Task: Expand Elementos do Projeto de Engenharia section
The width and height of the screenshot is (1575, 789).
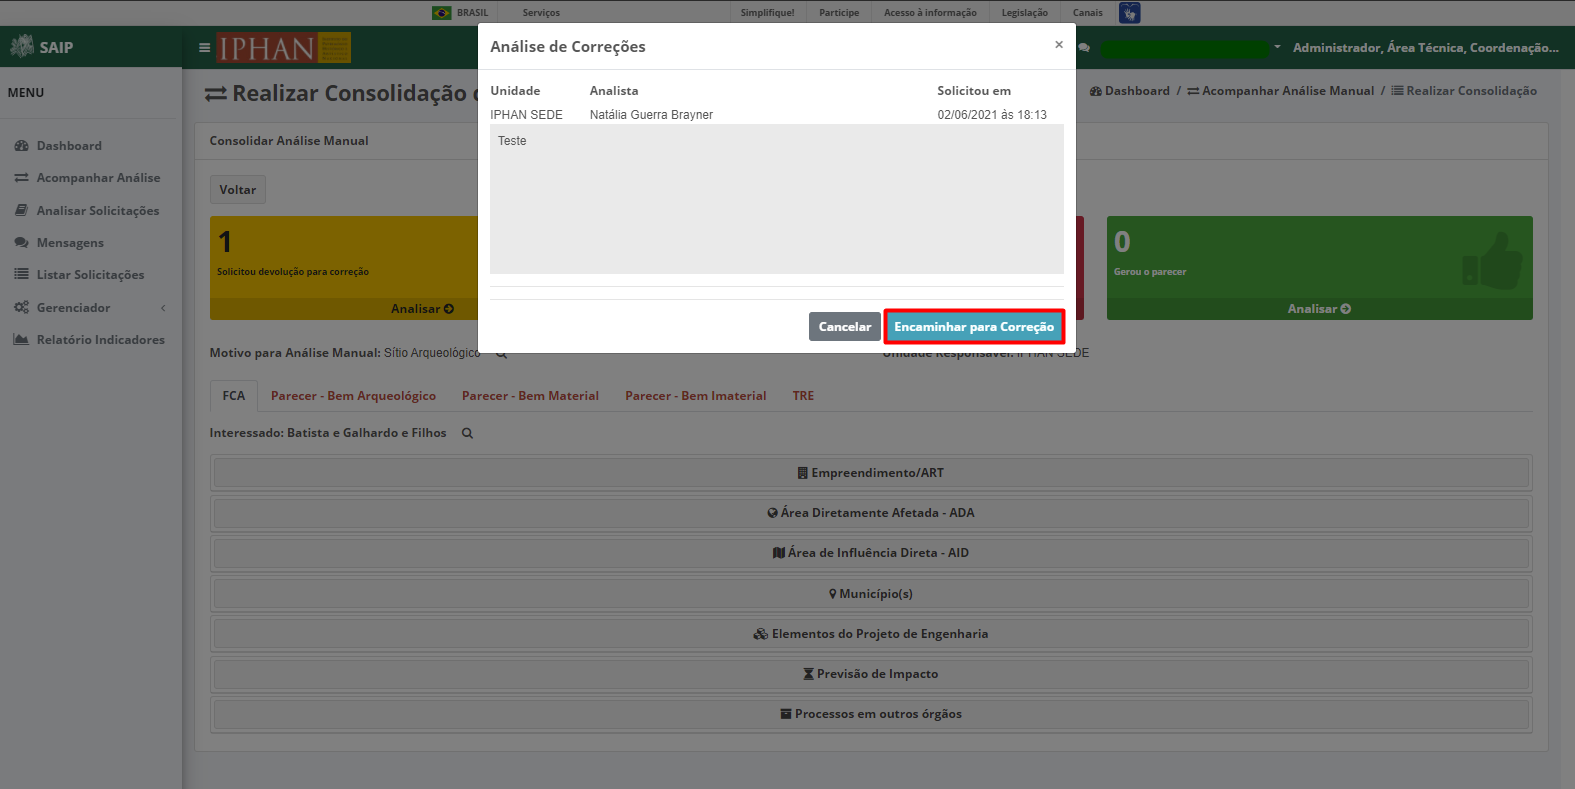Action: pos(871,634)
